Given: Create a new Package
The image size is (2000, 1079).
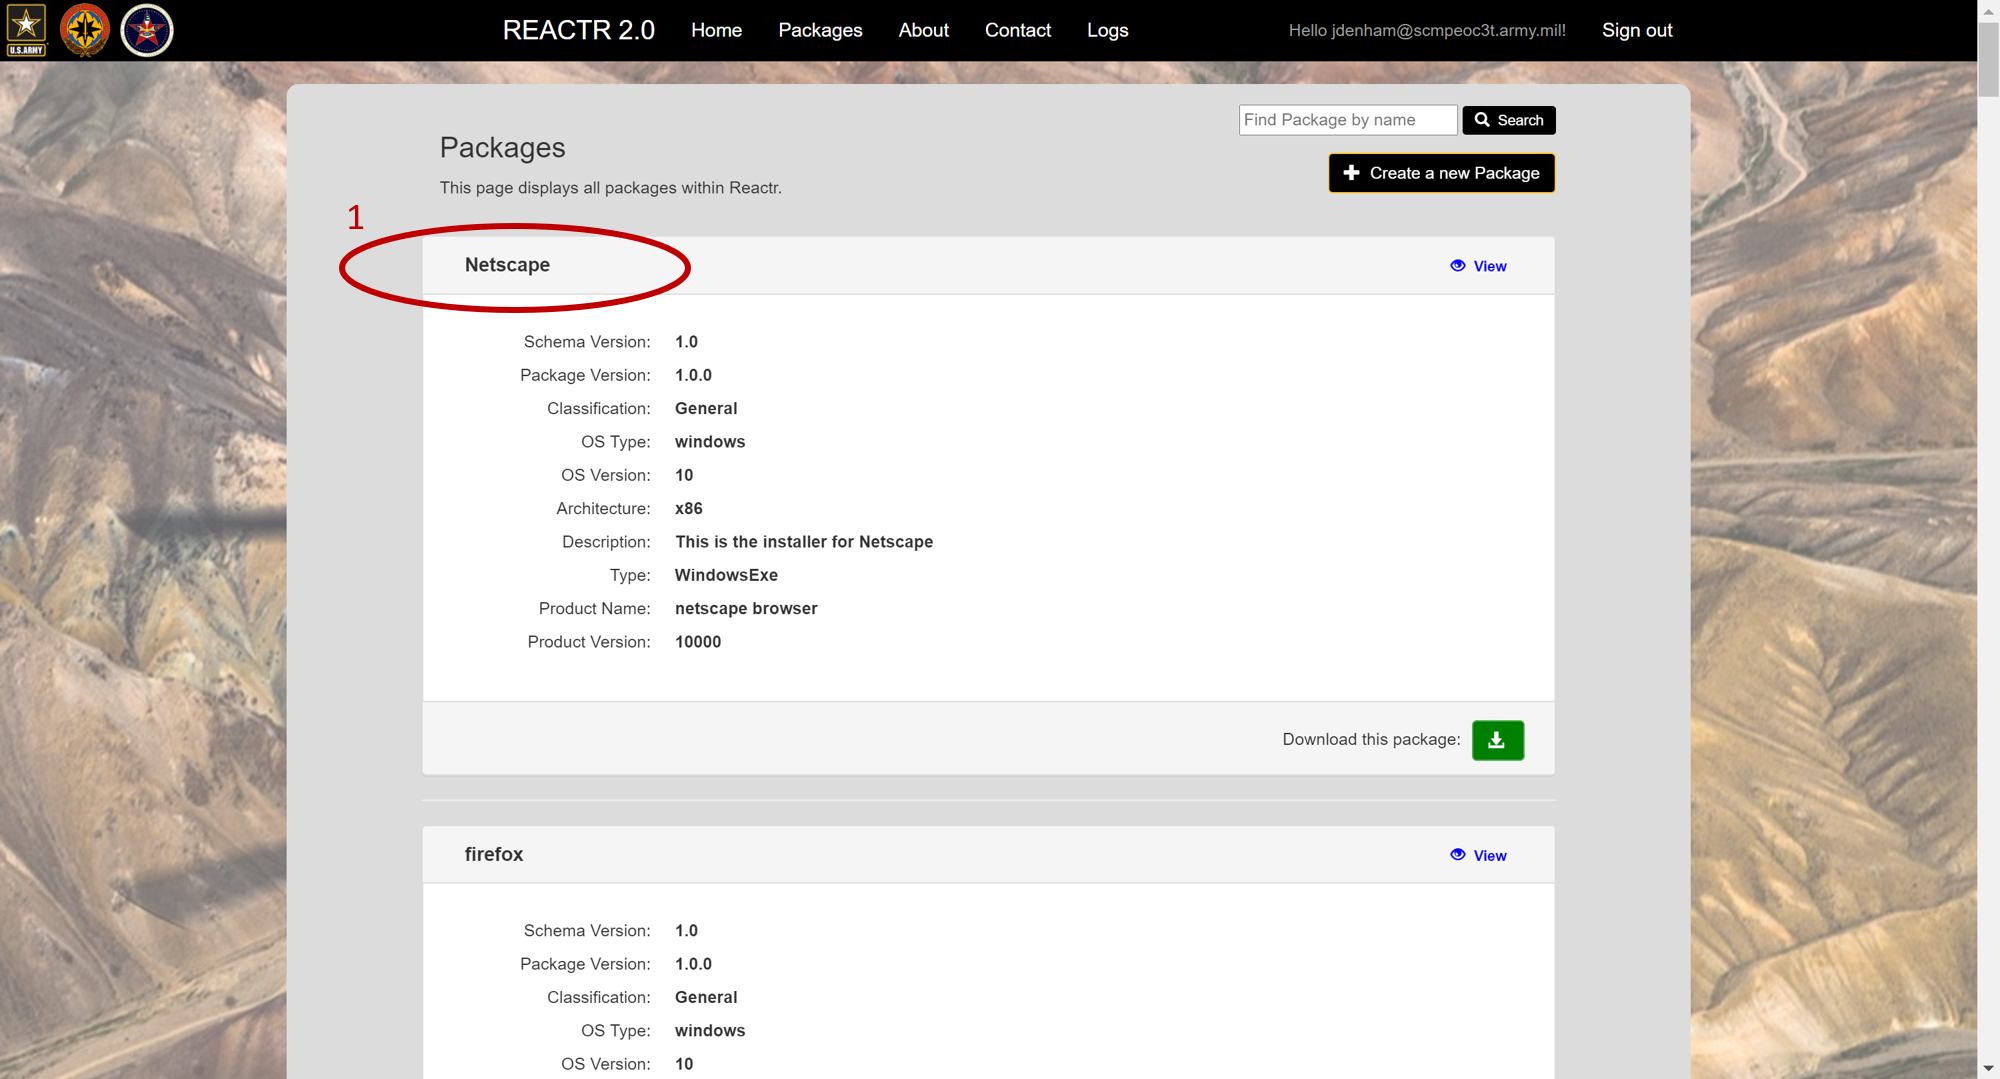Looking at the screenshot, I should pyautogui.click(x=1442, y=173).
